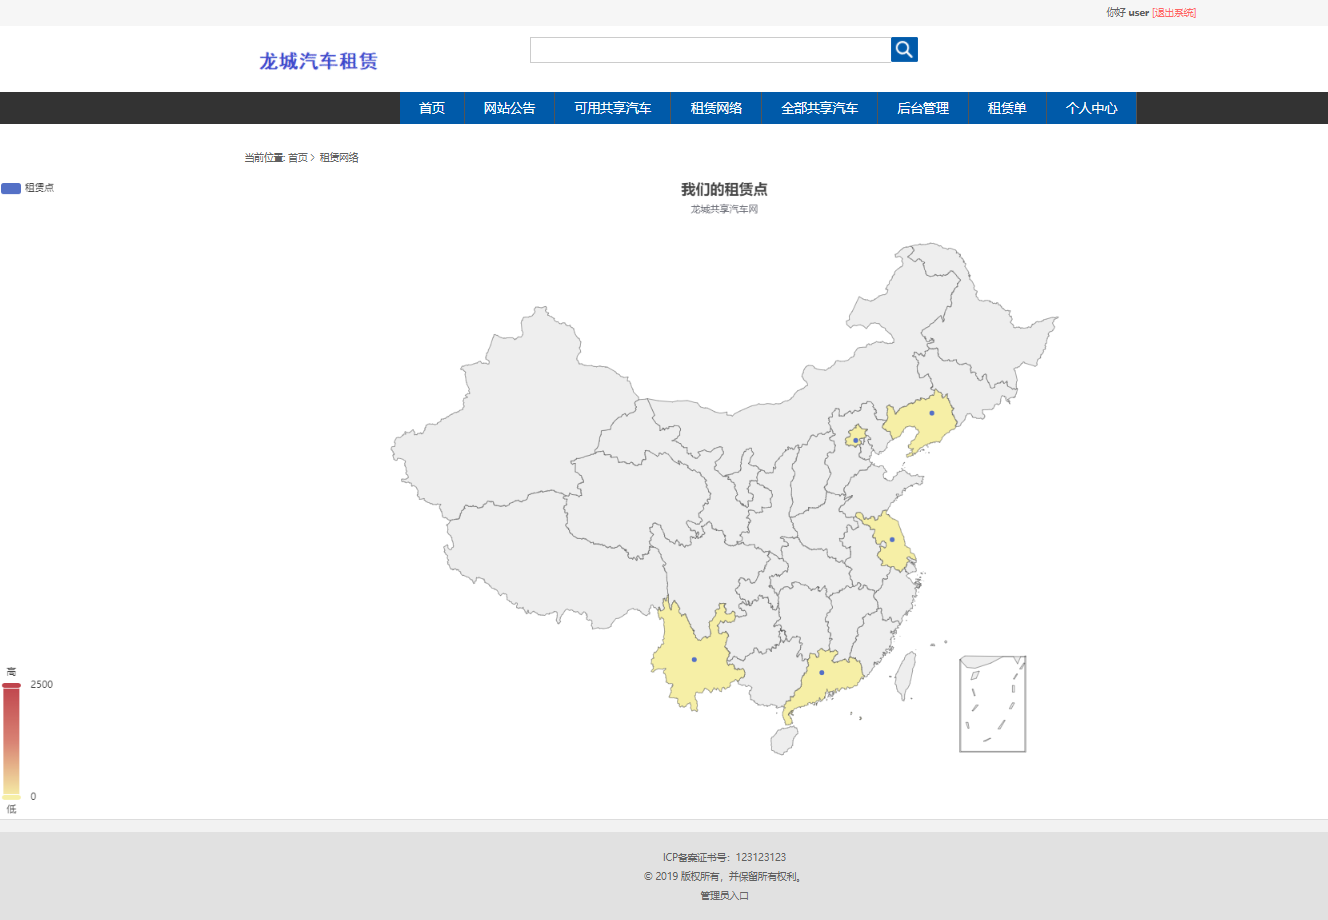
Task: Click the South China Sea inset map
Action: (992, 704)
